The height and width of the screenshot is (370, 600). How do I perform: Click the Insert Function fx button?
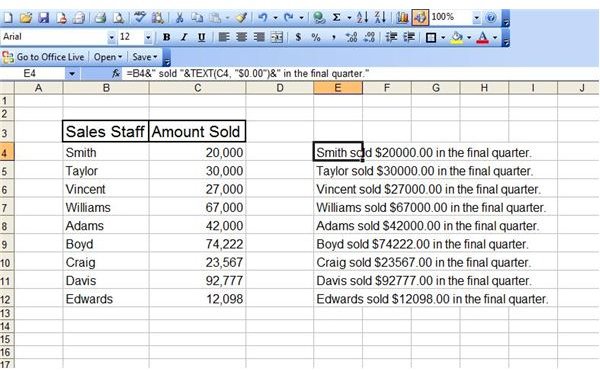pyautogui.click(x=116, y=73)
